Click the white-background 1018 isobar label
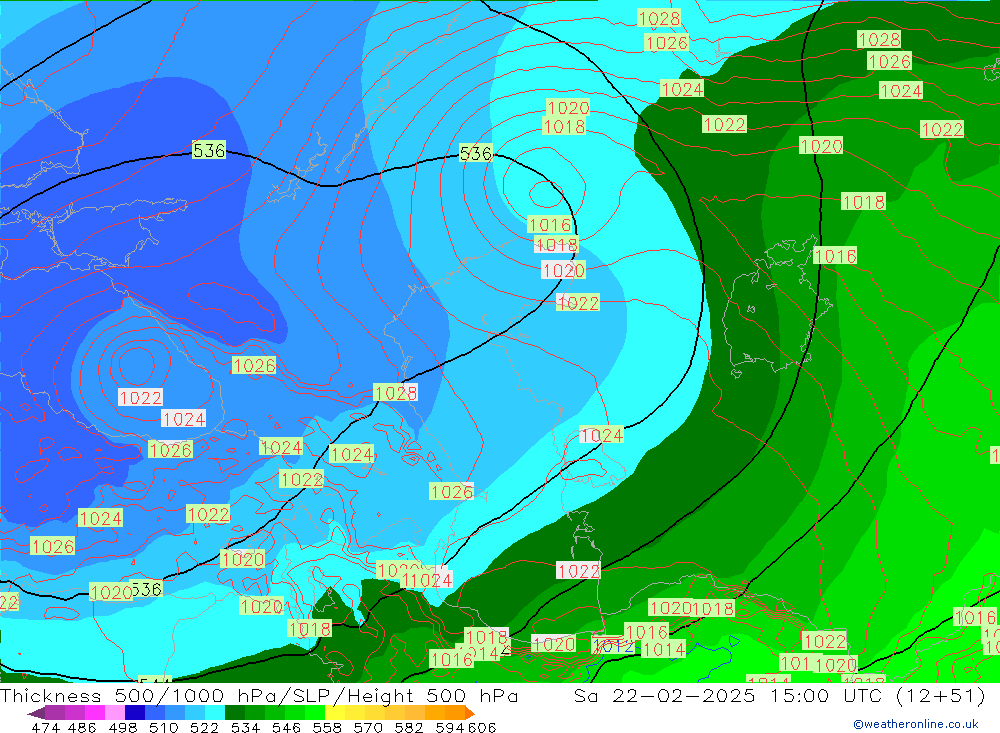The image size is (1000, 733). (x=556, y=244)
